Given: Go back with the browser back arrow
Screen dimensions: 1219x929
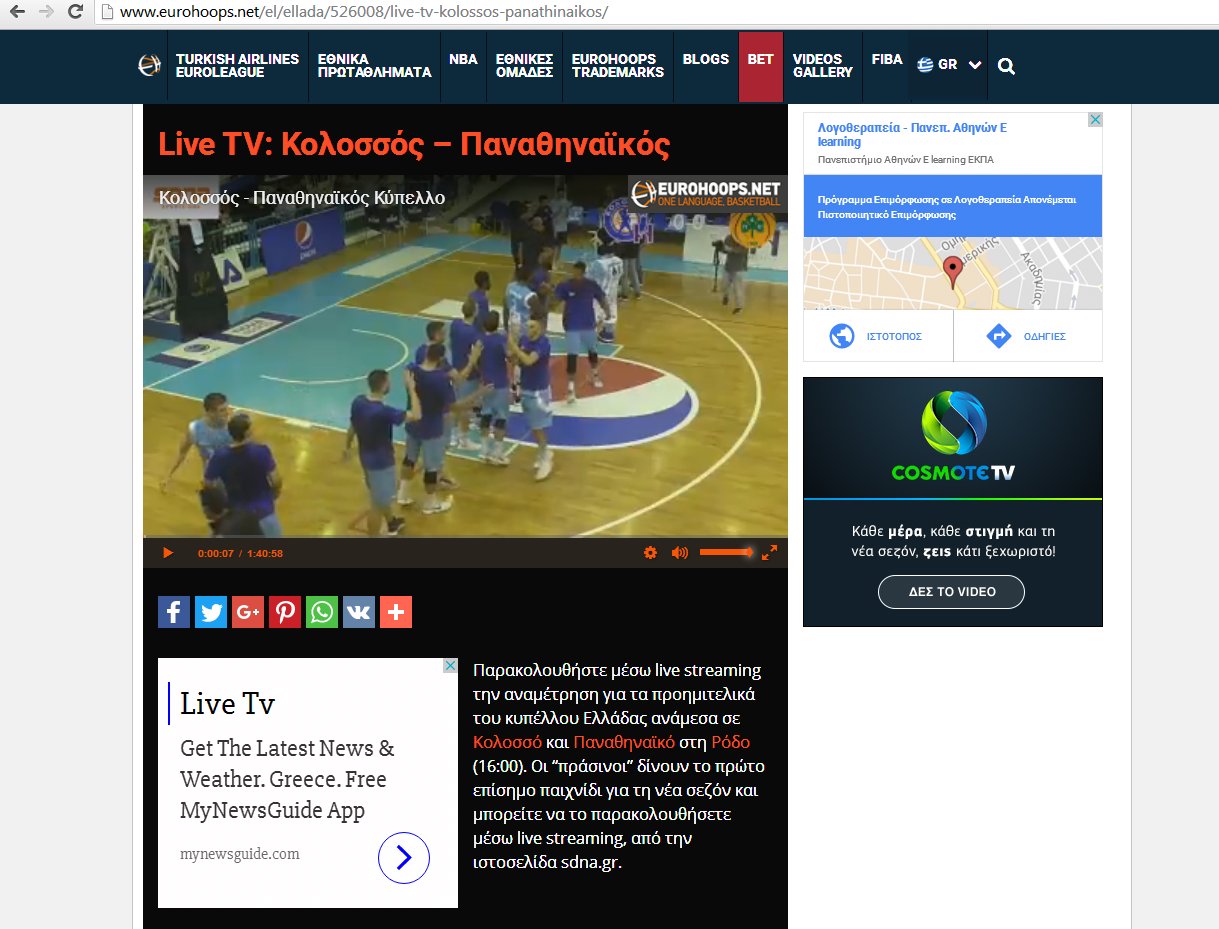Looking at the screenshot, I should click(x=17, y=12).
